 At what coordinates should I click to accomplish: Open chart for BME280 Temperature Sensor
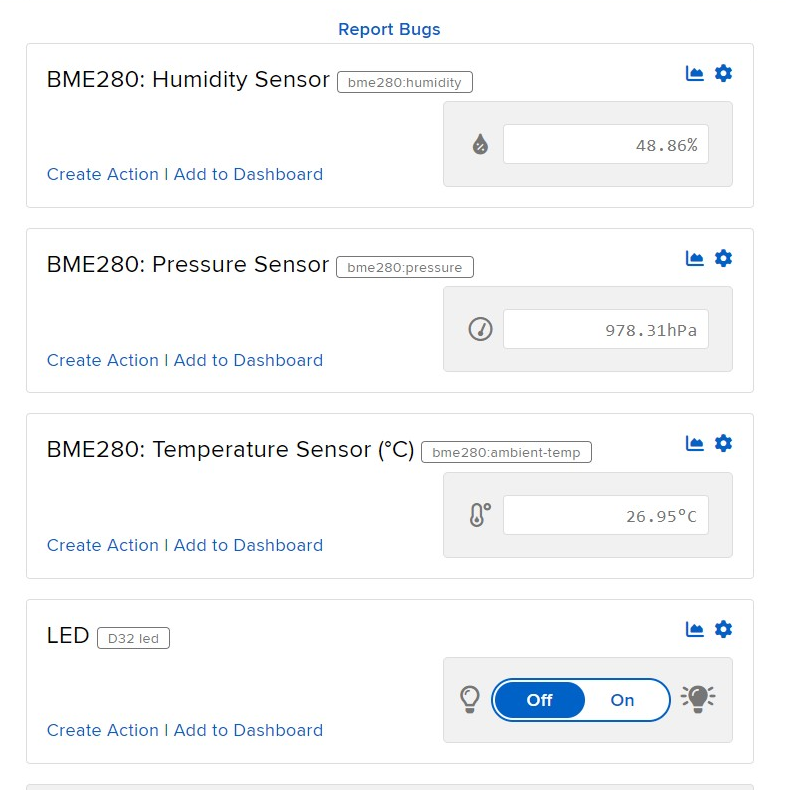(x=694, y=443)
